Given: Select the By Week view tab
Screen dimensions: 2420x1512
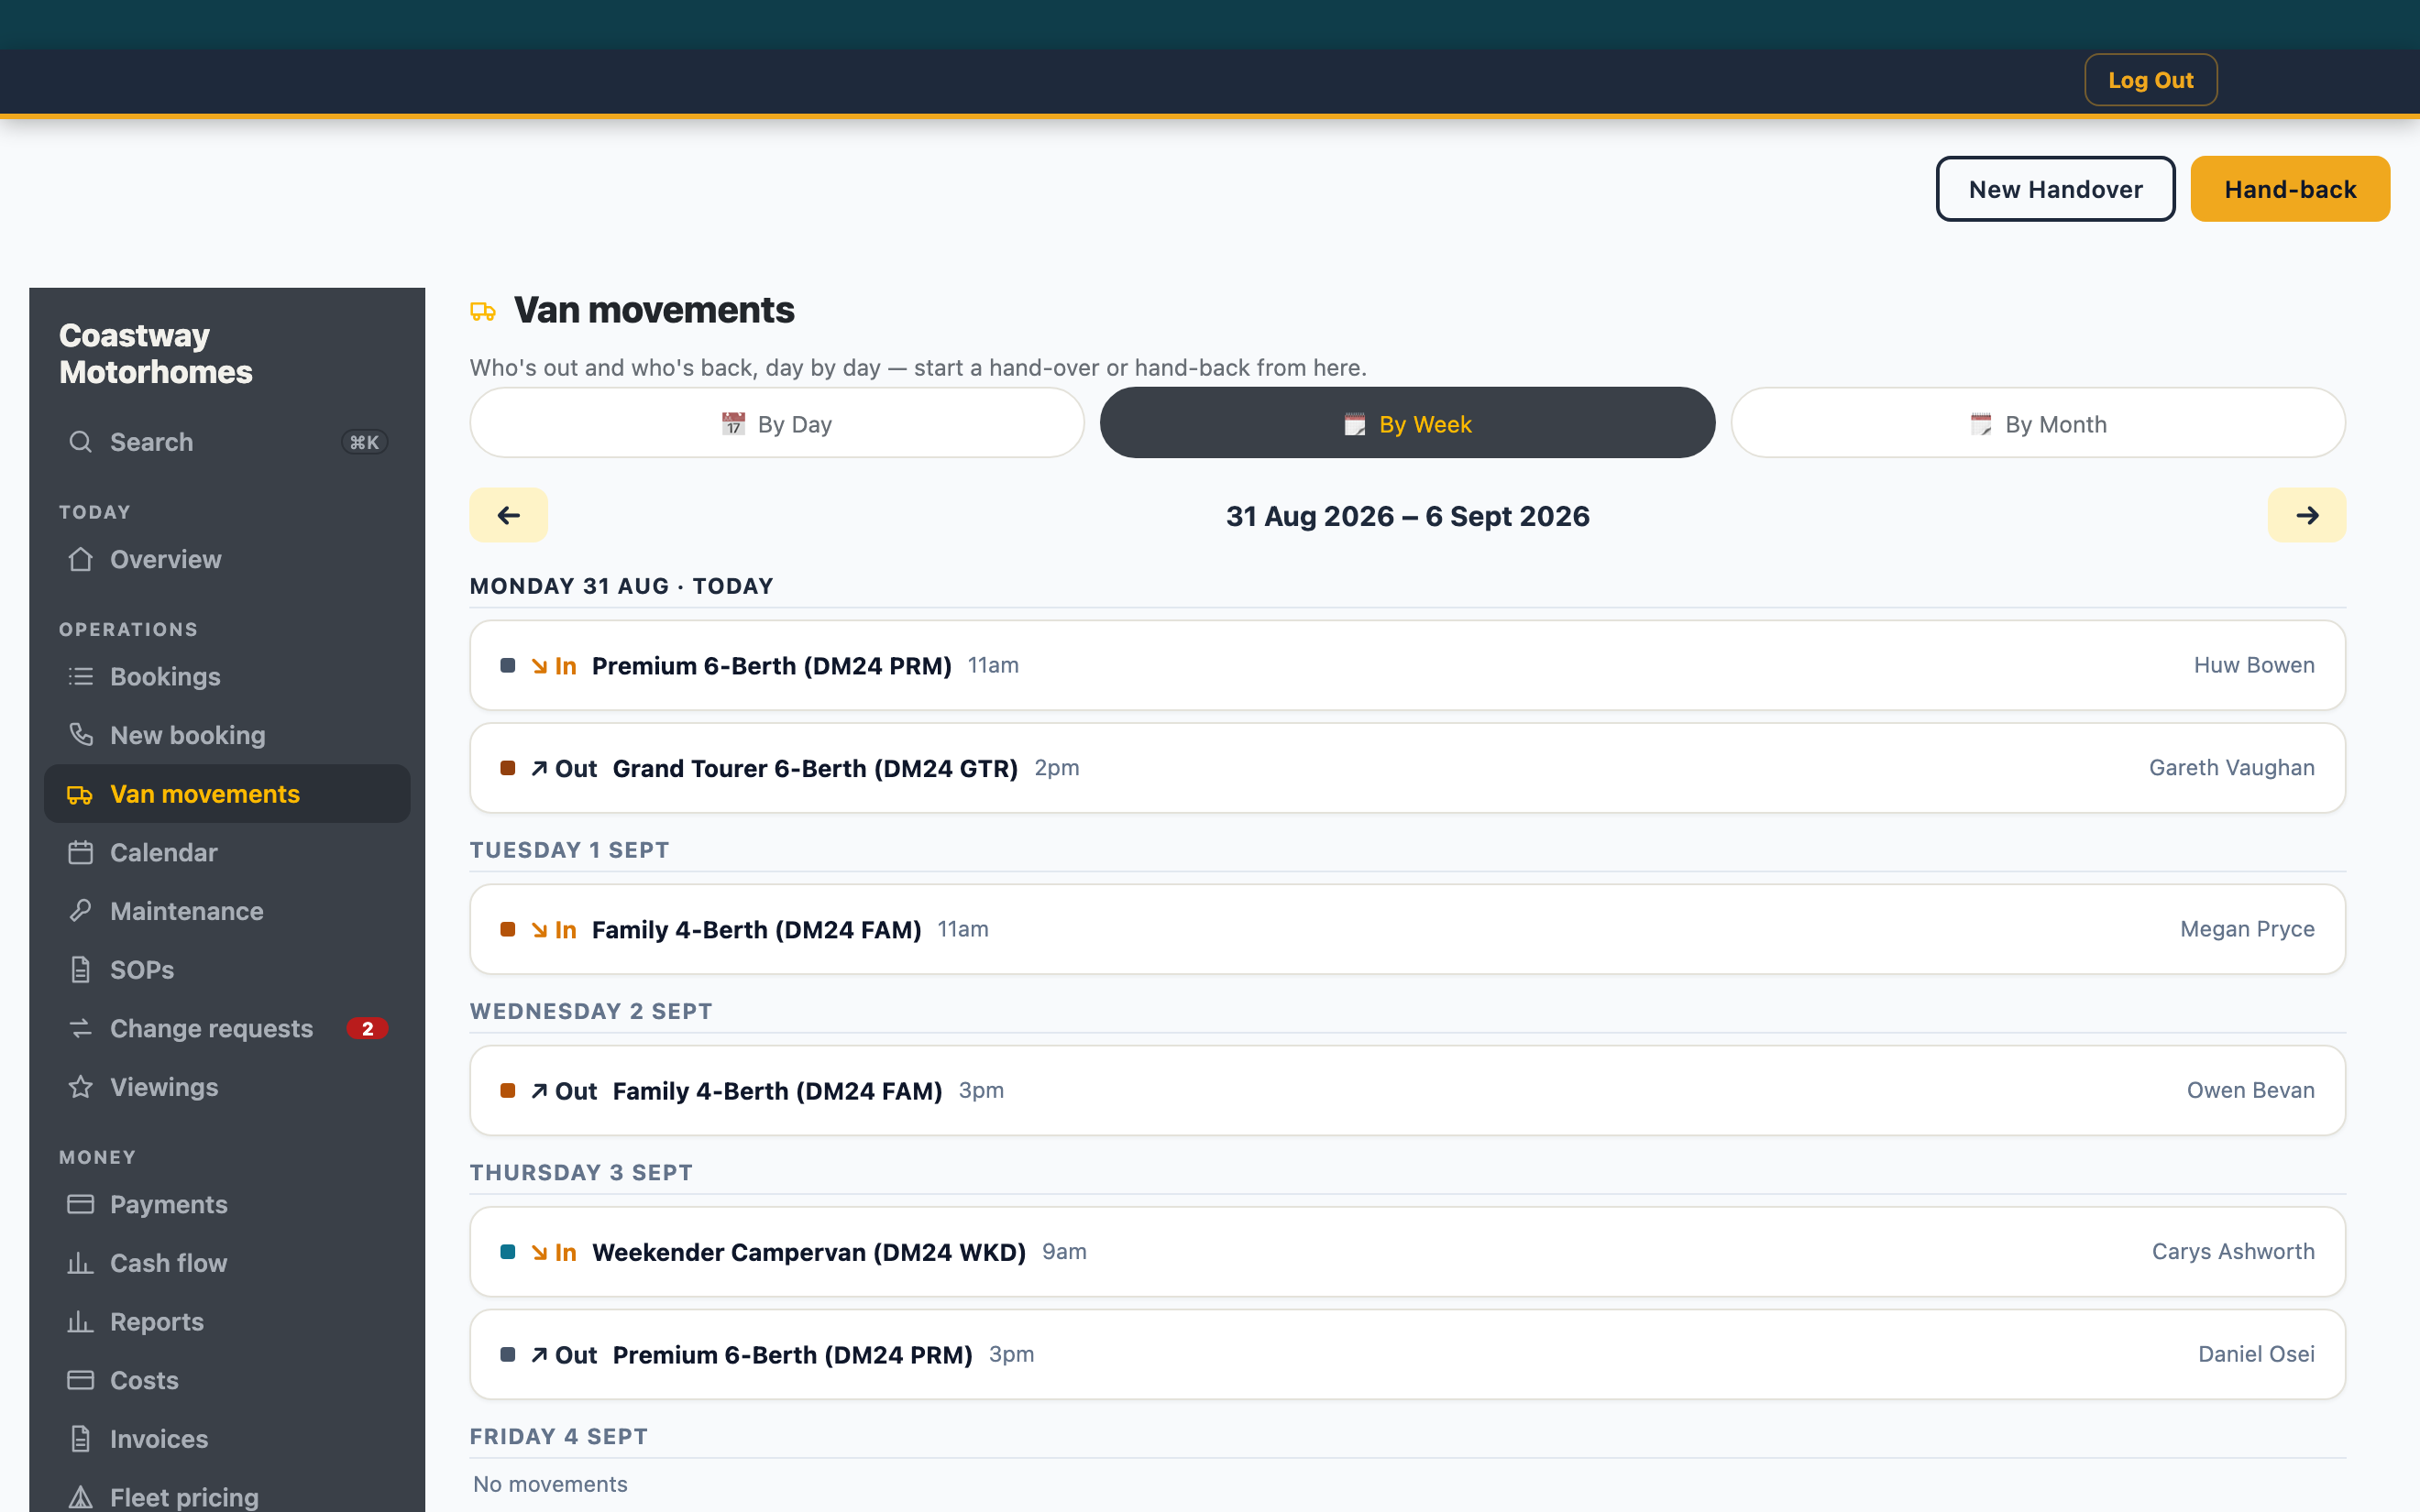Looking at the screenshot, I should click(1408, 423).
